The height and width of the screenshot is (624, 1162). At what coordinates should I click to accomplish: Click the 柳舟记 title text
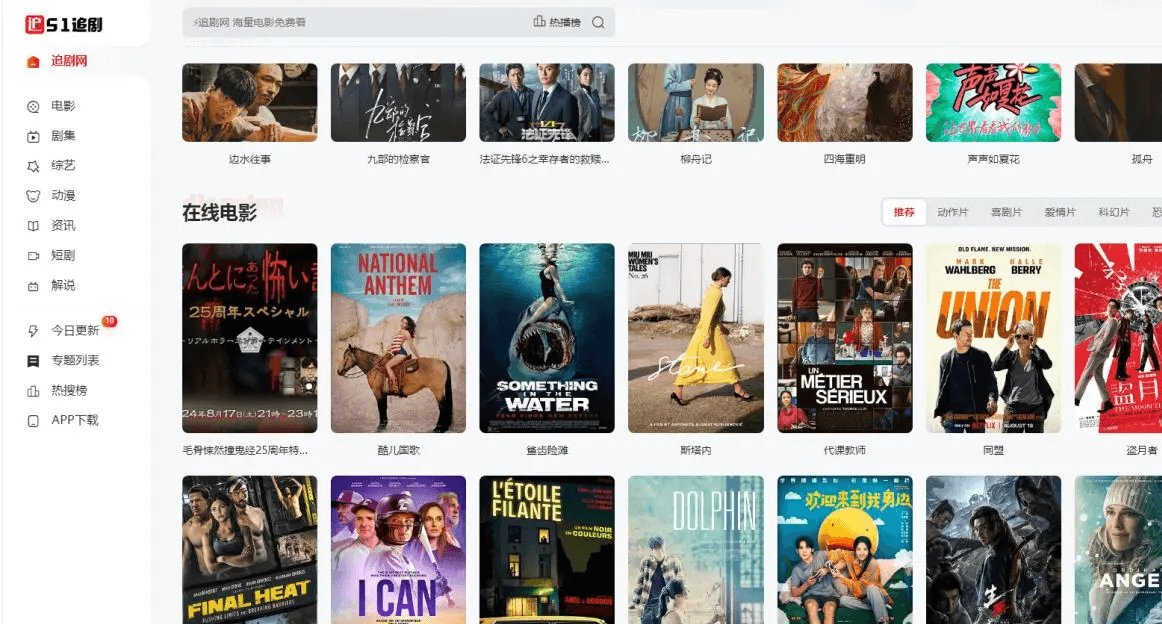[x=696, y=159]
